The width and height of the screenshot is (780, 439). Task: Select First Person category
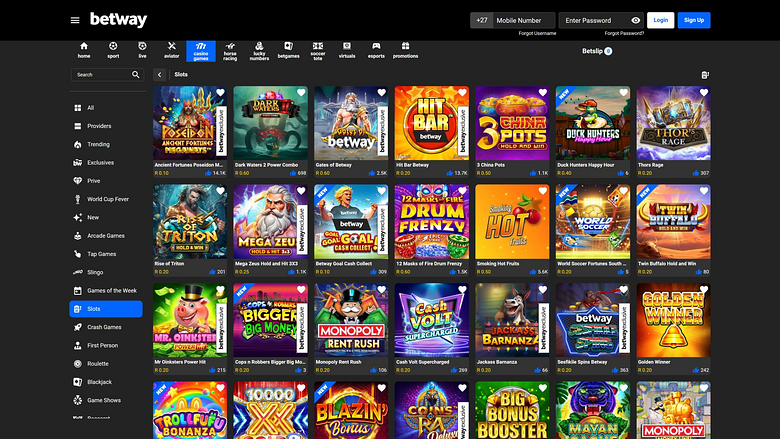(106, 346)
